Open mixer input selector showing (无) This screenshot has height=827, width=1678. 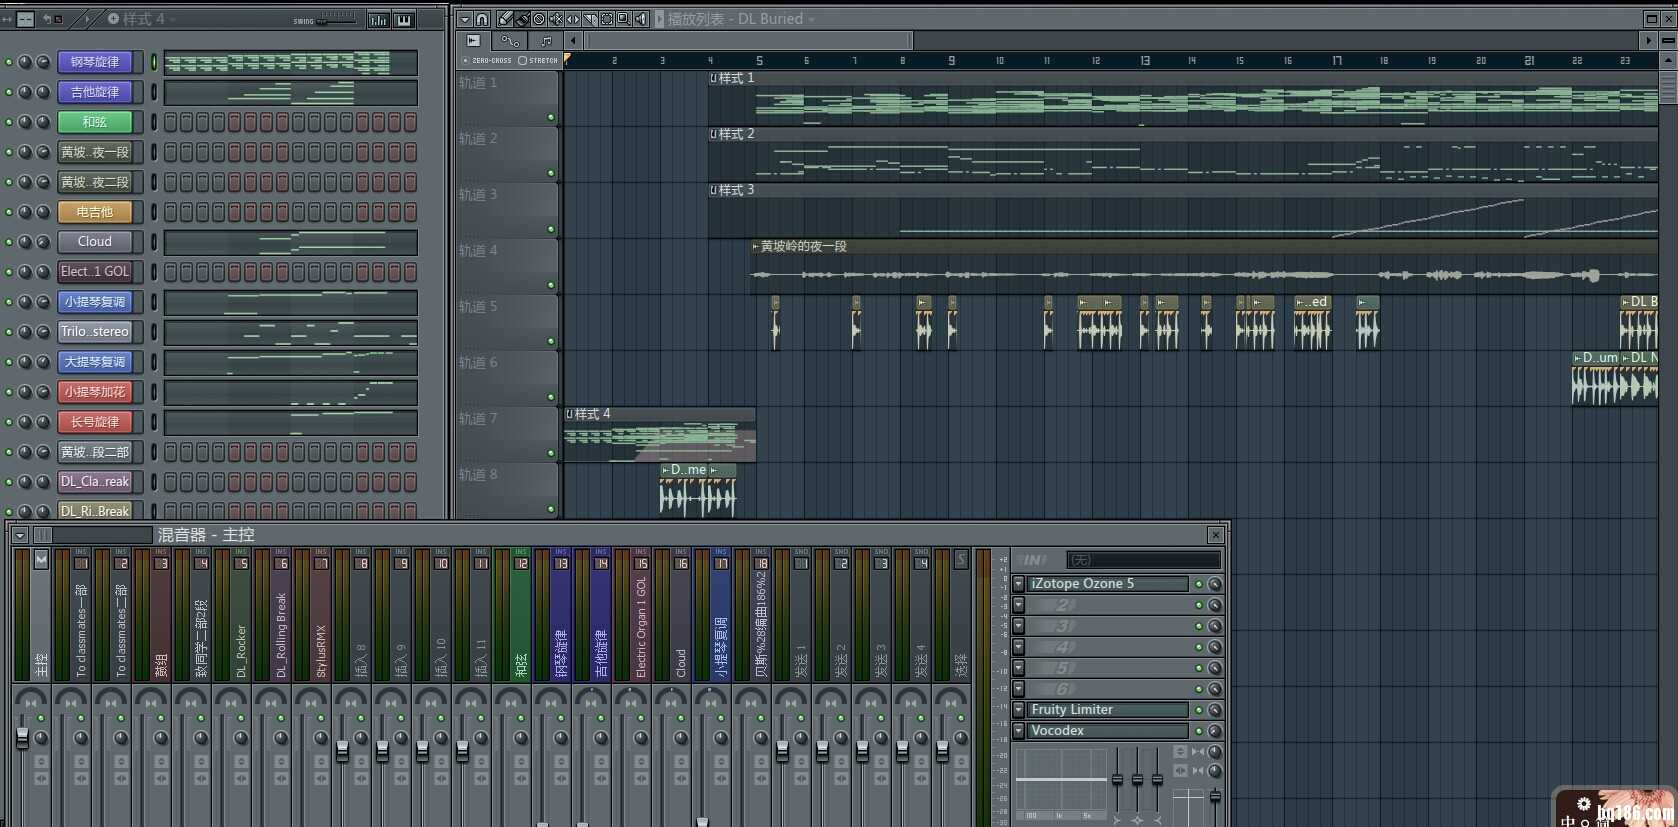coord(1144,560)
